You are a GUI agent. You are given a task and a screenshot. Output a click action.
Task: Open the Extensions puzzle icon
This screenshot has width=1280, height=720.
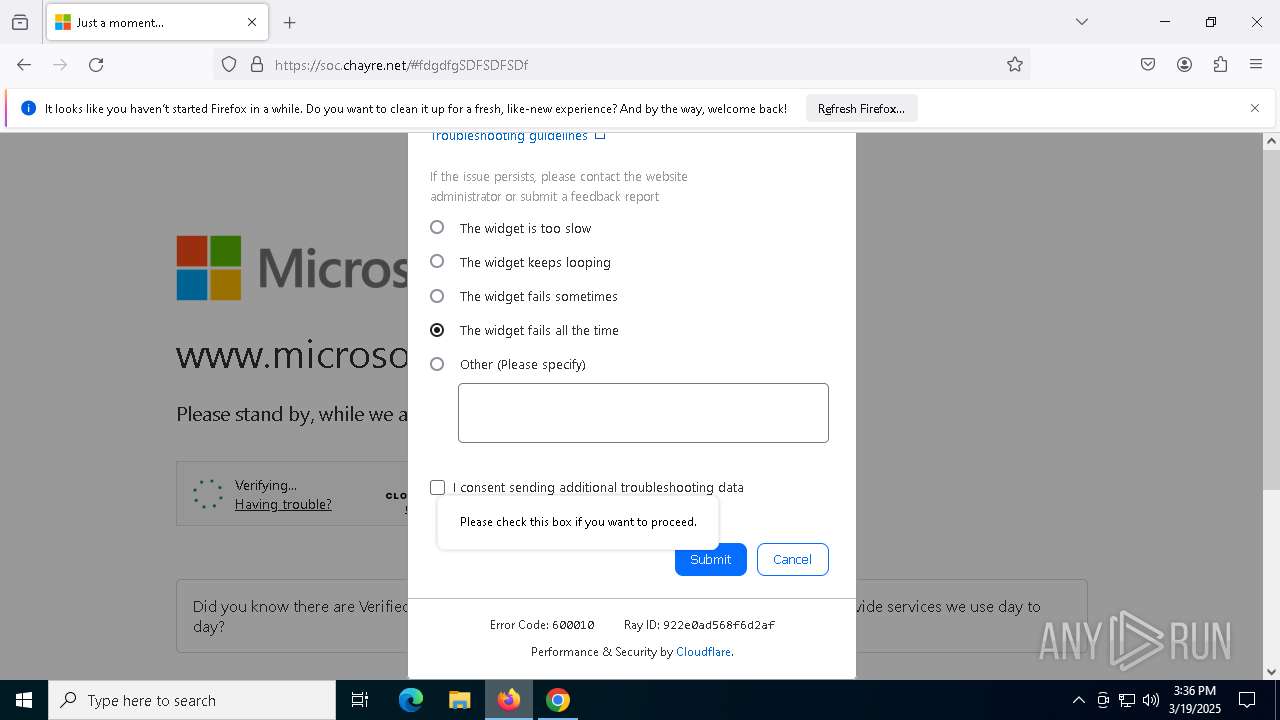tap(1220, 64)
